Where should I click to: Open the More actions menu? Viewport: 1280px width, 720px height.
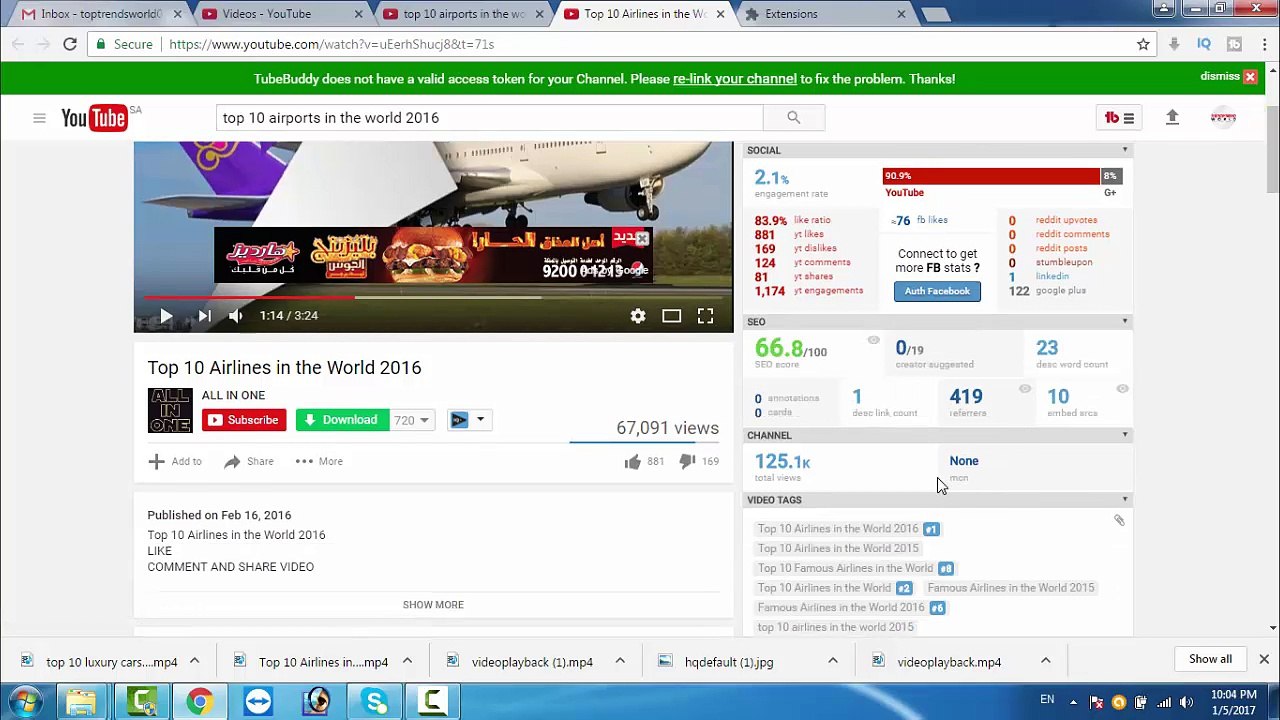[x=319, y=461]
